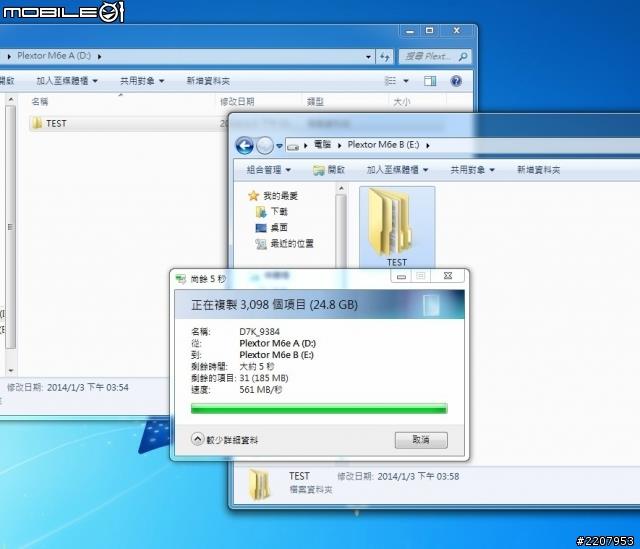Open 共用對象 dropdown in Plextor M6e B window

tap(472, 170)
